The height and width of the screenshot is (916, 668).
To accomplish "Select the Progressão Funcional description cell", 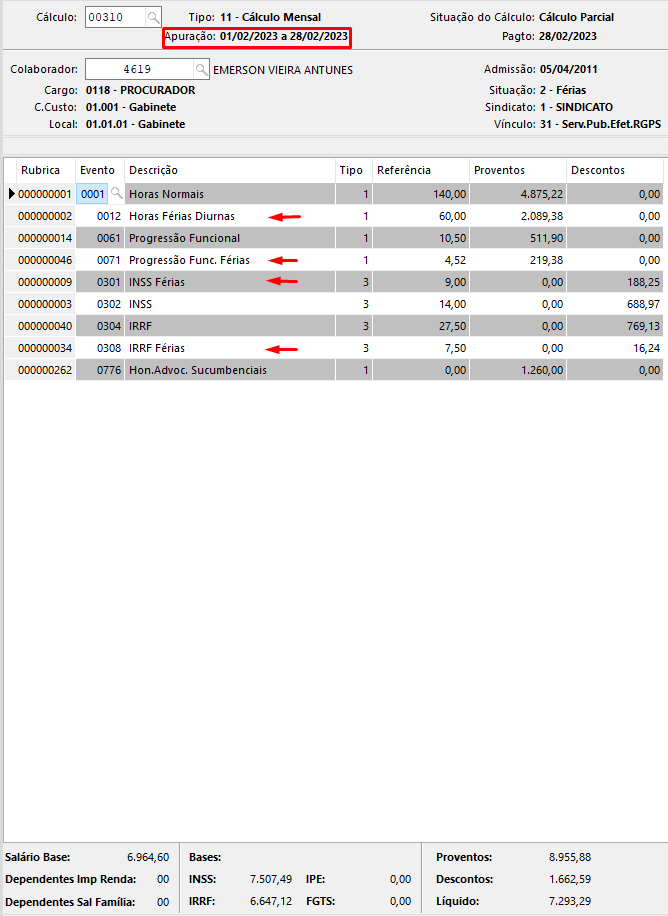I will (230, 238).
